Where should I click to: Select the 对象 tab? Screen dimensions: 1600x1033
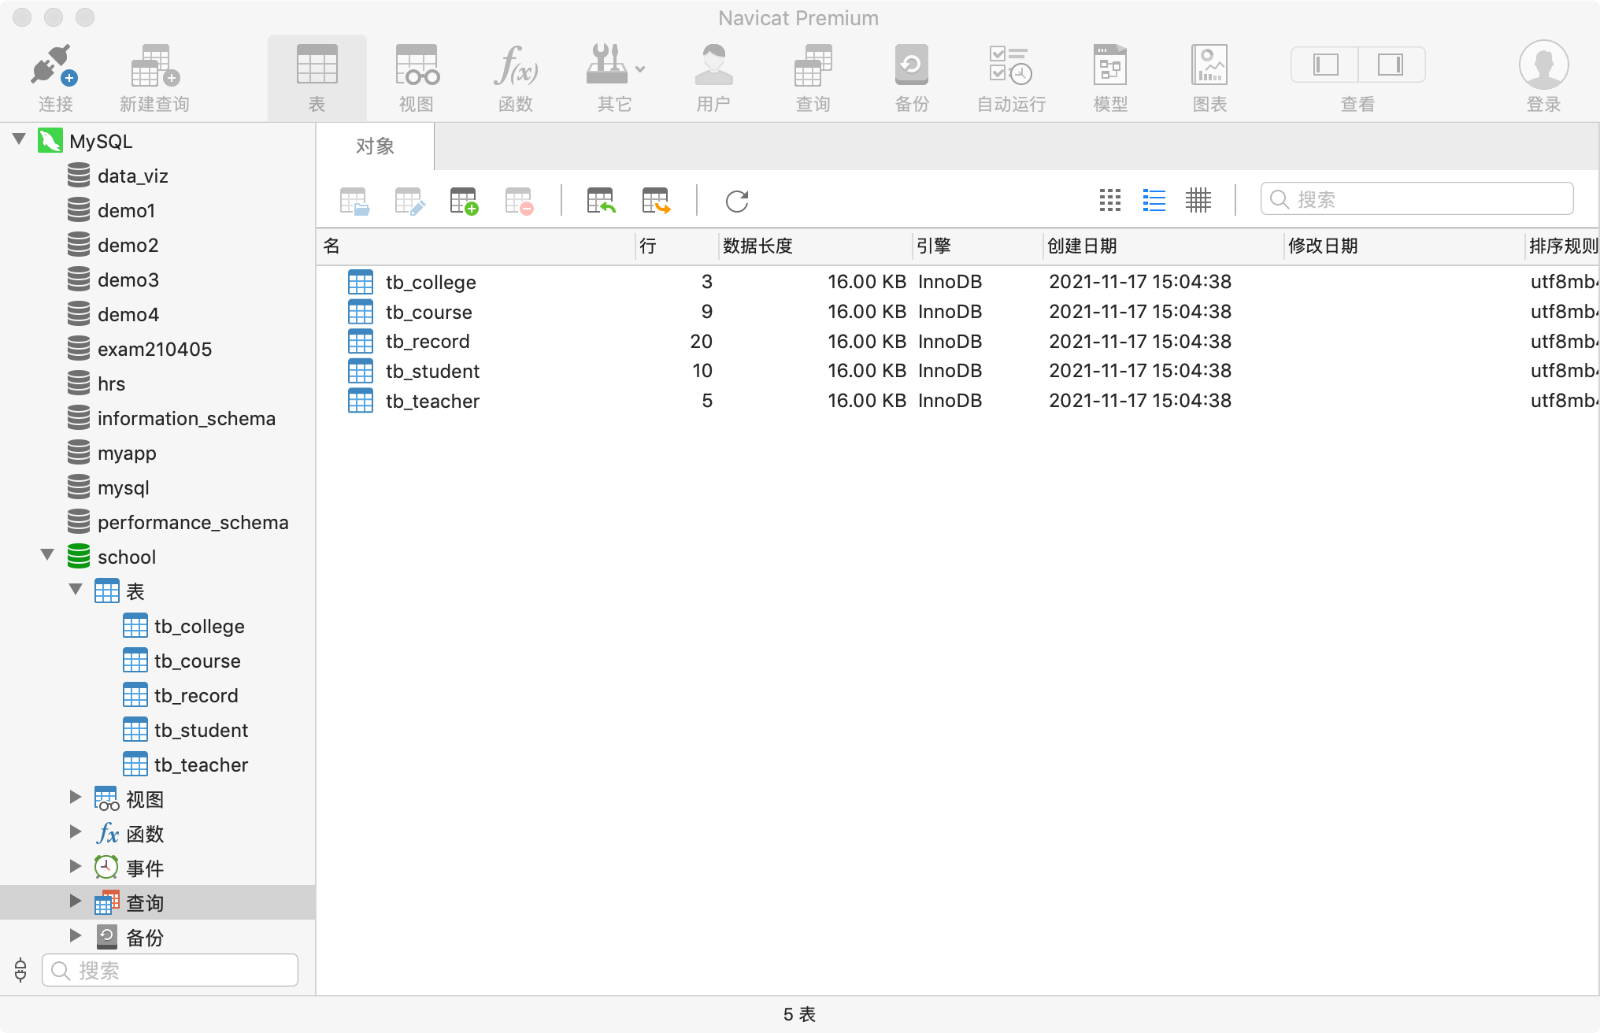click(x=376, y=147)
